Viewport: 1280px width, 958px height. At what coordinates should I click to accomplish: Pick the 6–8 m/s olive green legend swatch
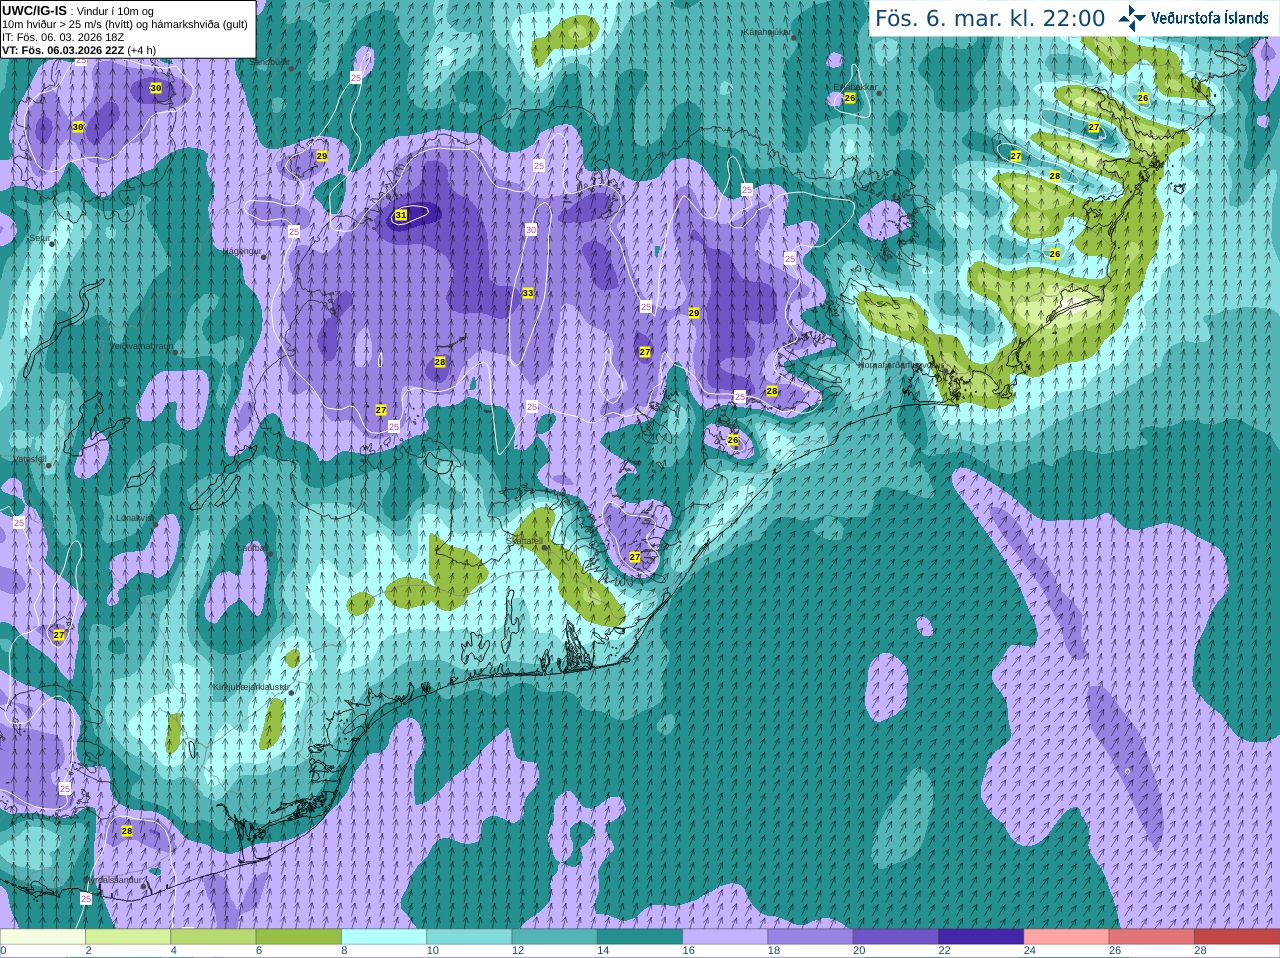click(299, 937)
